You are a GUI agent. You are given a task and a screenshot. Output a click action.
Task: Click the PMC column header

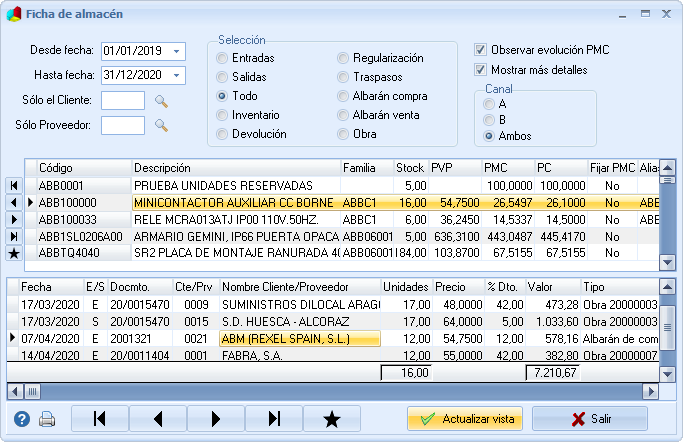click(508, 168)
